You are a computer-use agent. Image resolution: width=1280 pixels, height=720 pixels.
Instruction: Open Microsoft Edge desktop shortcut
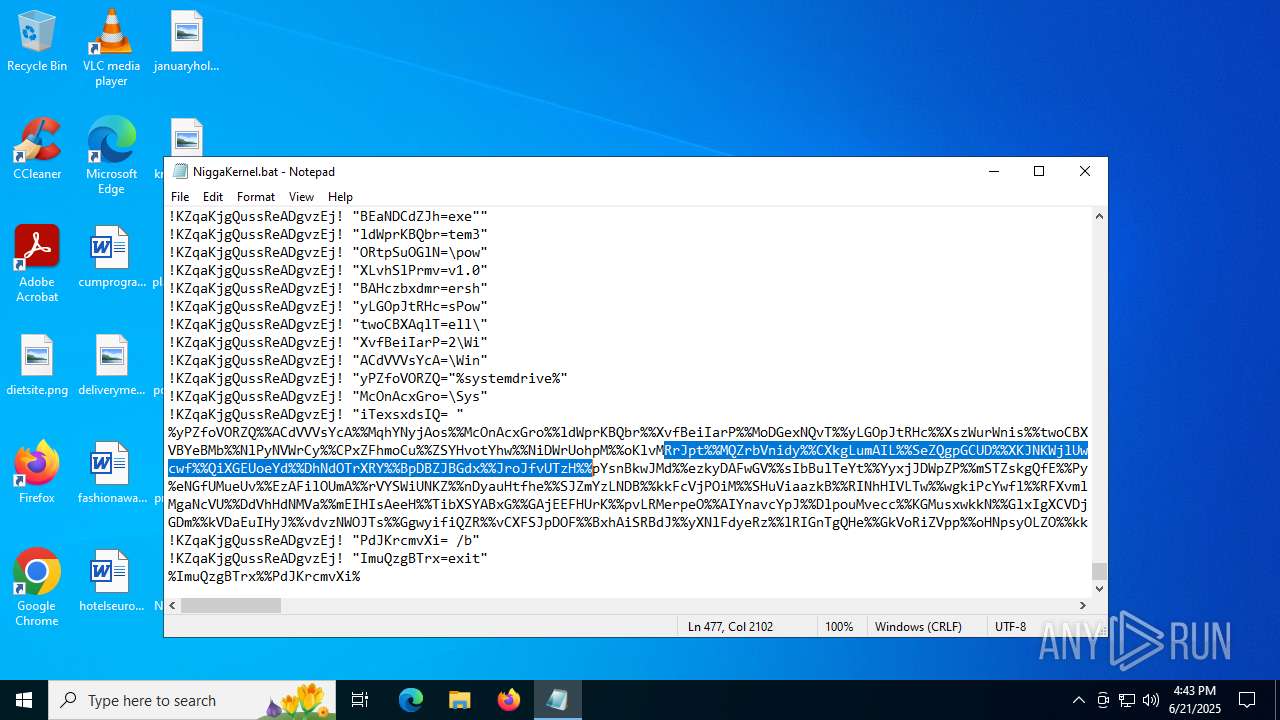[111, 156]
